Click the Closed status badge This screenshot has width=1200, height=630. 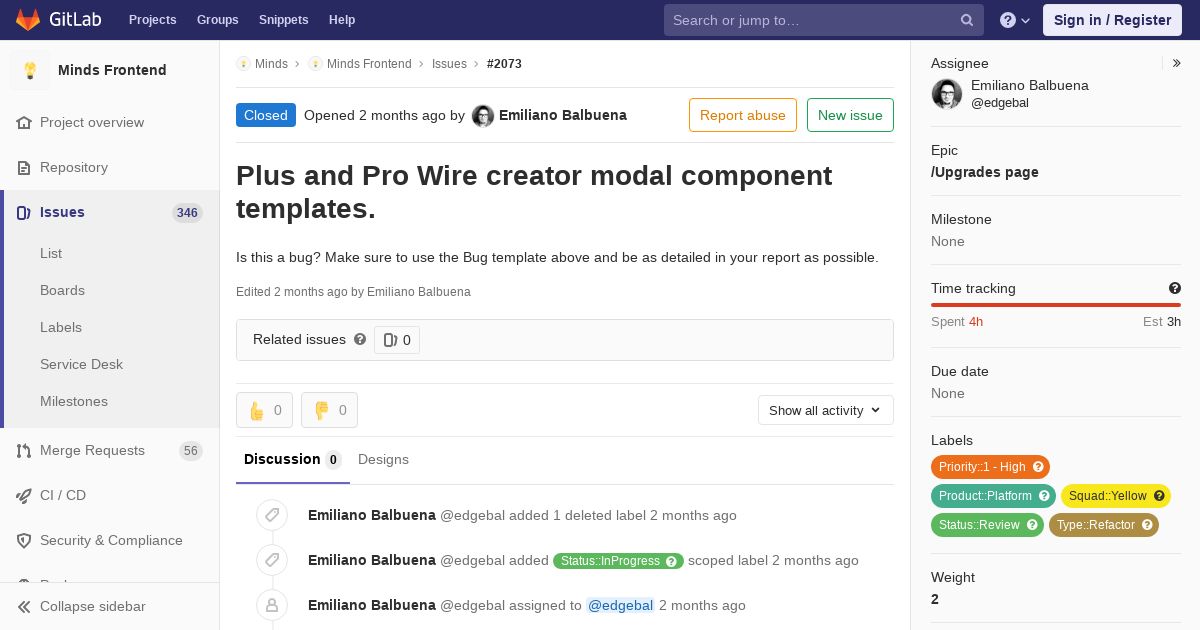coord(266,115)
